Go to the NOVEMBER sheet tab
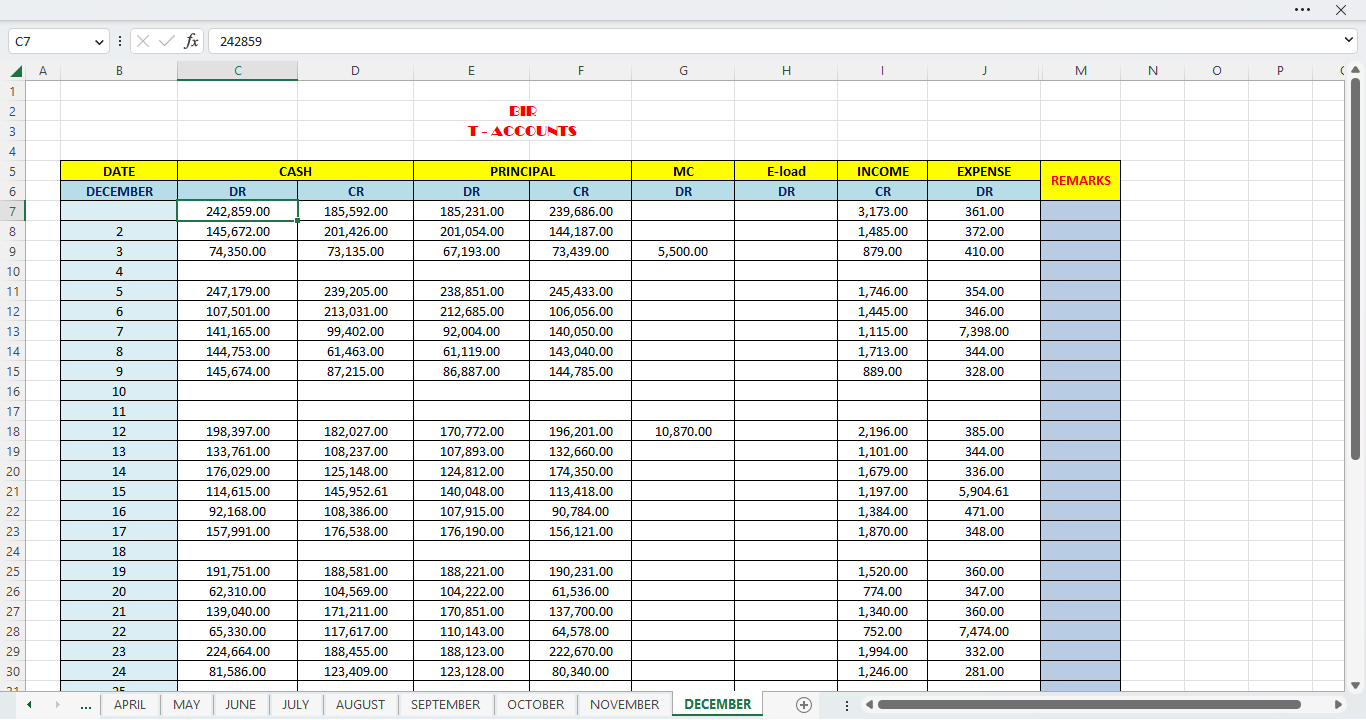Viewport: 1366px width, 720px height. click(625, 705)
